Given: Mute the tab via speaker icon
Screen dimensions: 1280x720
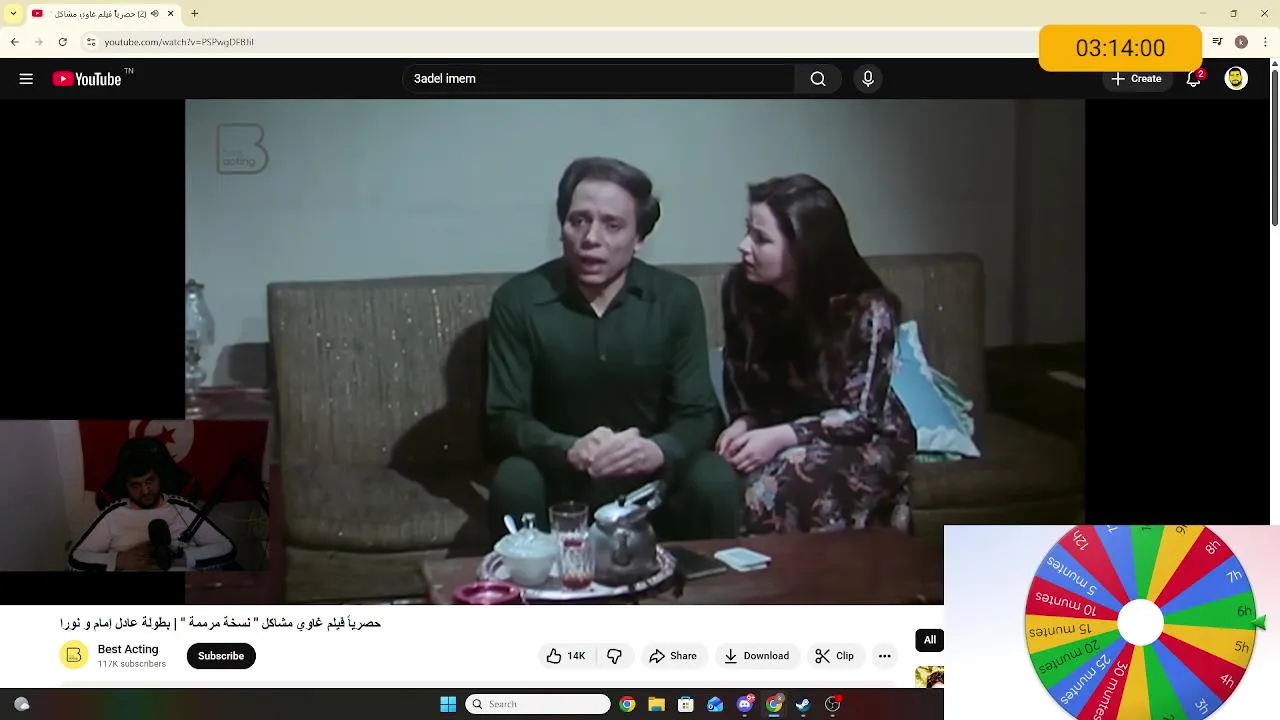Looking at the screenshot, I should 155,14.
